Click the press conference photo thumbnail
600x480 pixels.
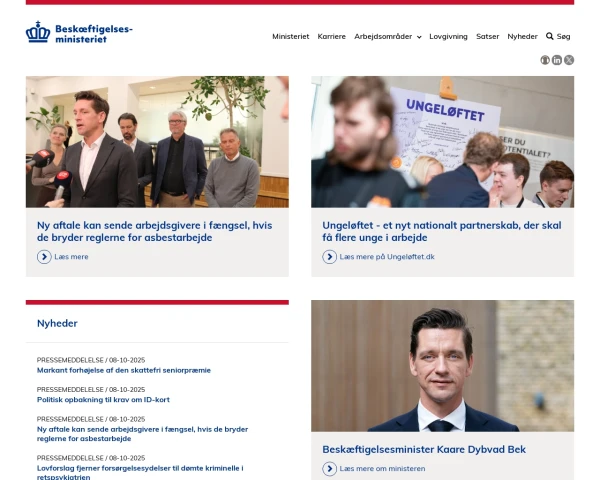[157, 142]
